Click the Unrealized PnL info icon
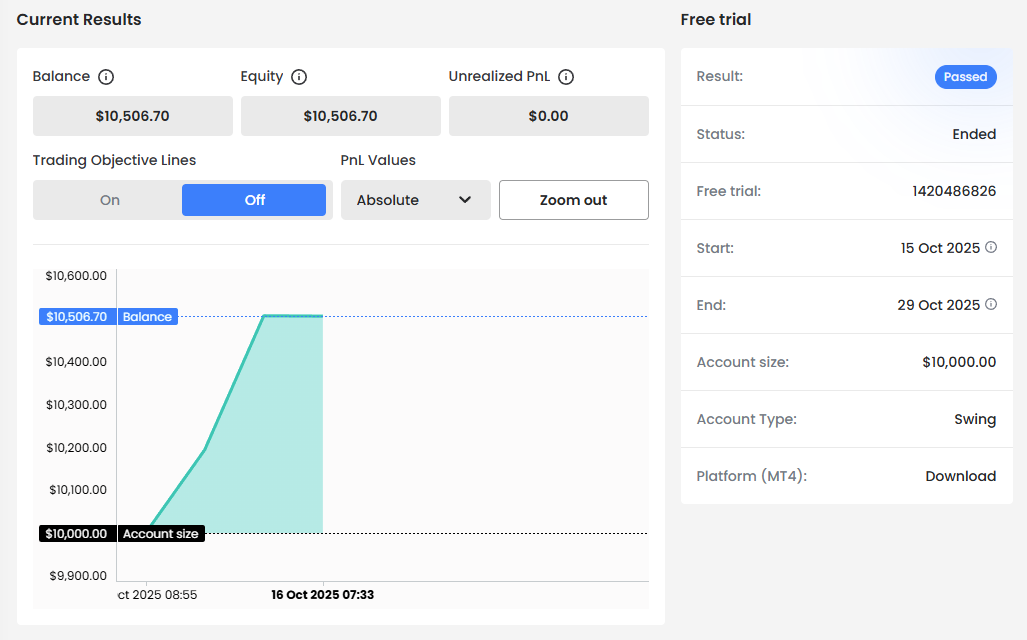 (566, 77)
